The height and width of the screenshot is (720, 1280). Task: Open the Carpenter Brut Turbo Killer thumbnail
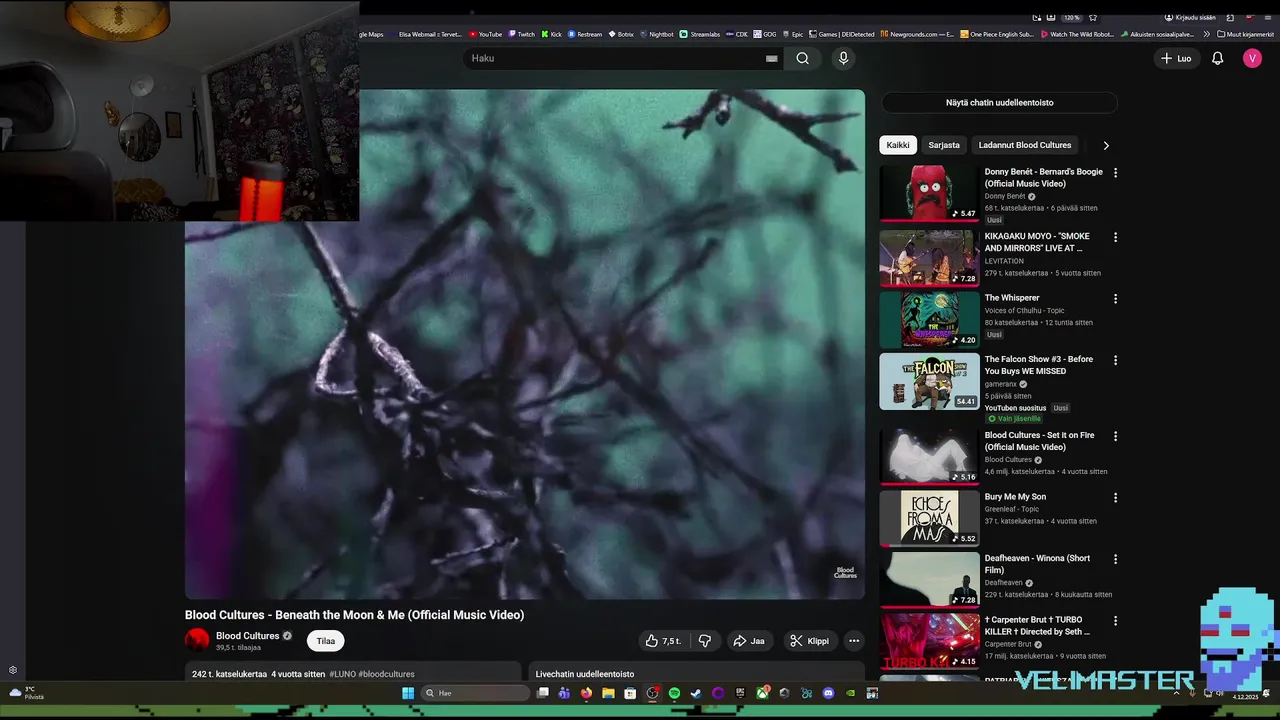[x=929, y=641]
